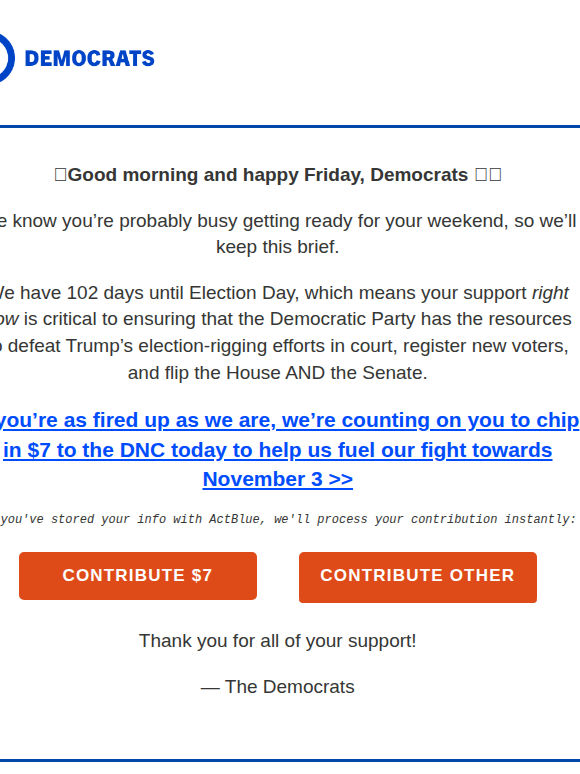
Task: Click 'Thank you for all of your support!'
Action: tap(277, 641)
